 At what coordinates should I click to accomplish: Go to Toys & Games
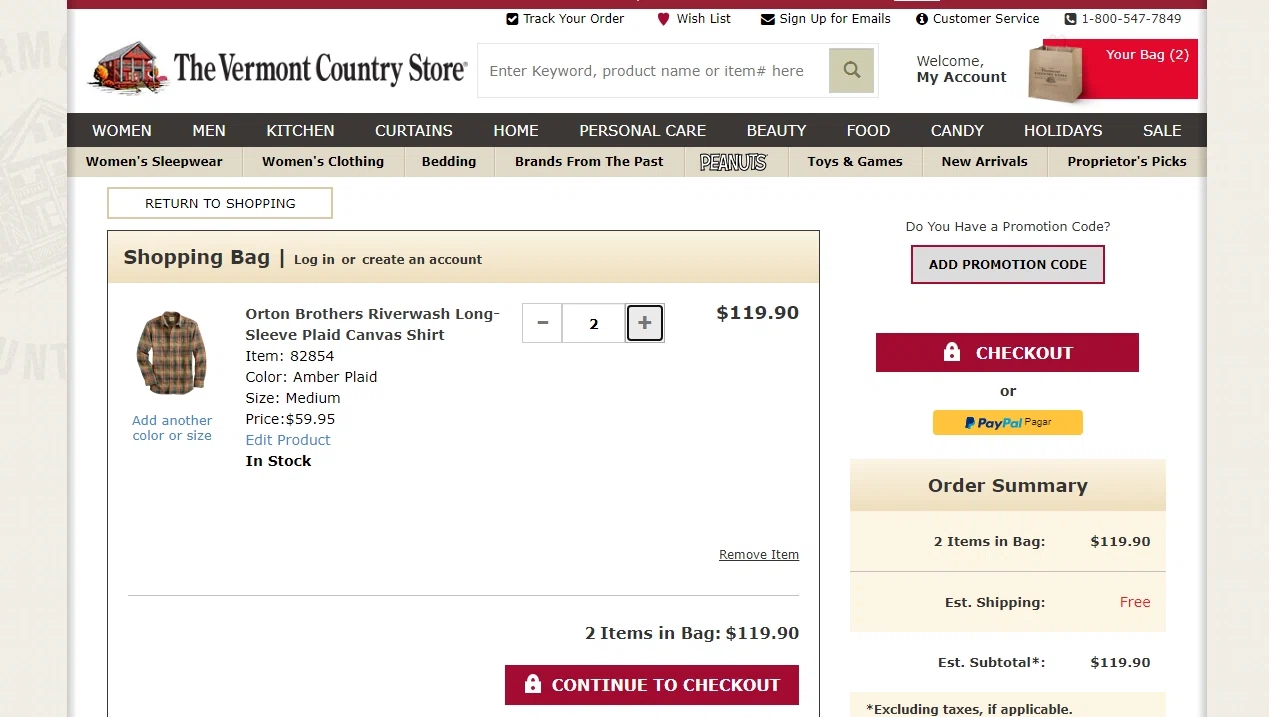click(855, 161)
